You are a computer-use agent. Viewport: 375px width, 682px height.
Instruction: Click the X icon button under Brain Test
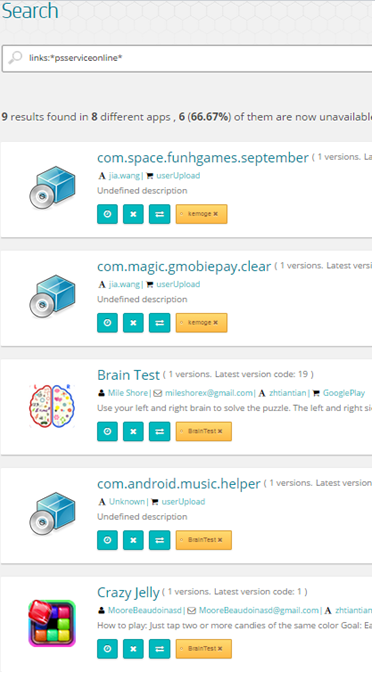click(x=133, y=431)
